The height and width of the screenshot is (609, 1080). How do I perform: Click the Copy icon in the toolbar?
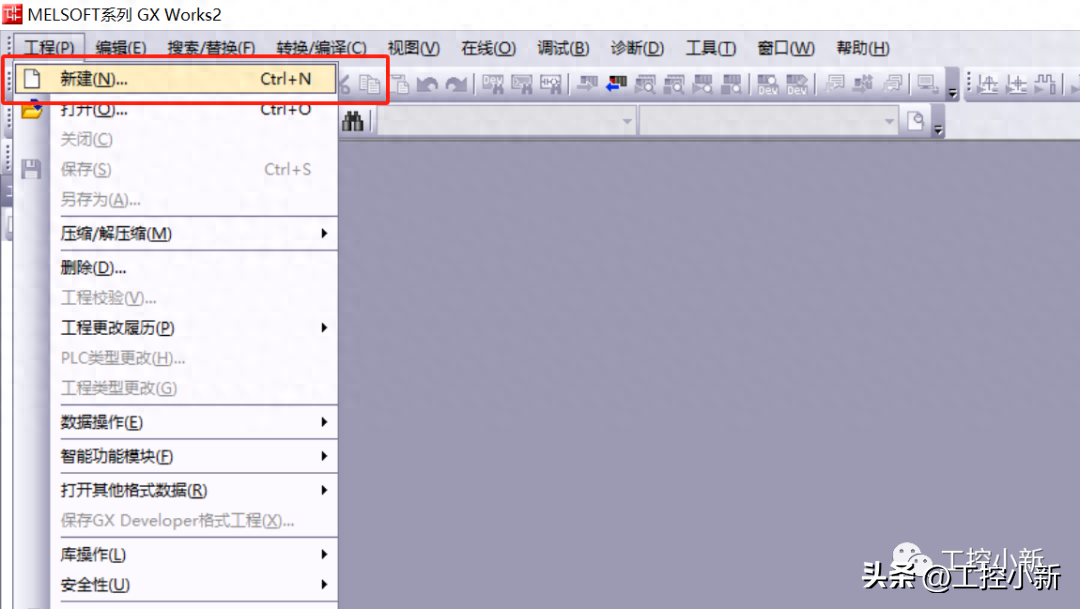pyautogui.click(x=372, y=85)
